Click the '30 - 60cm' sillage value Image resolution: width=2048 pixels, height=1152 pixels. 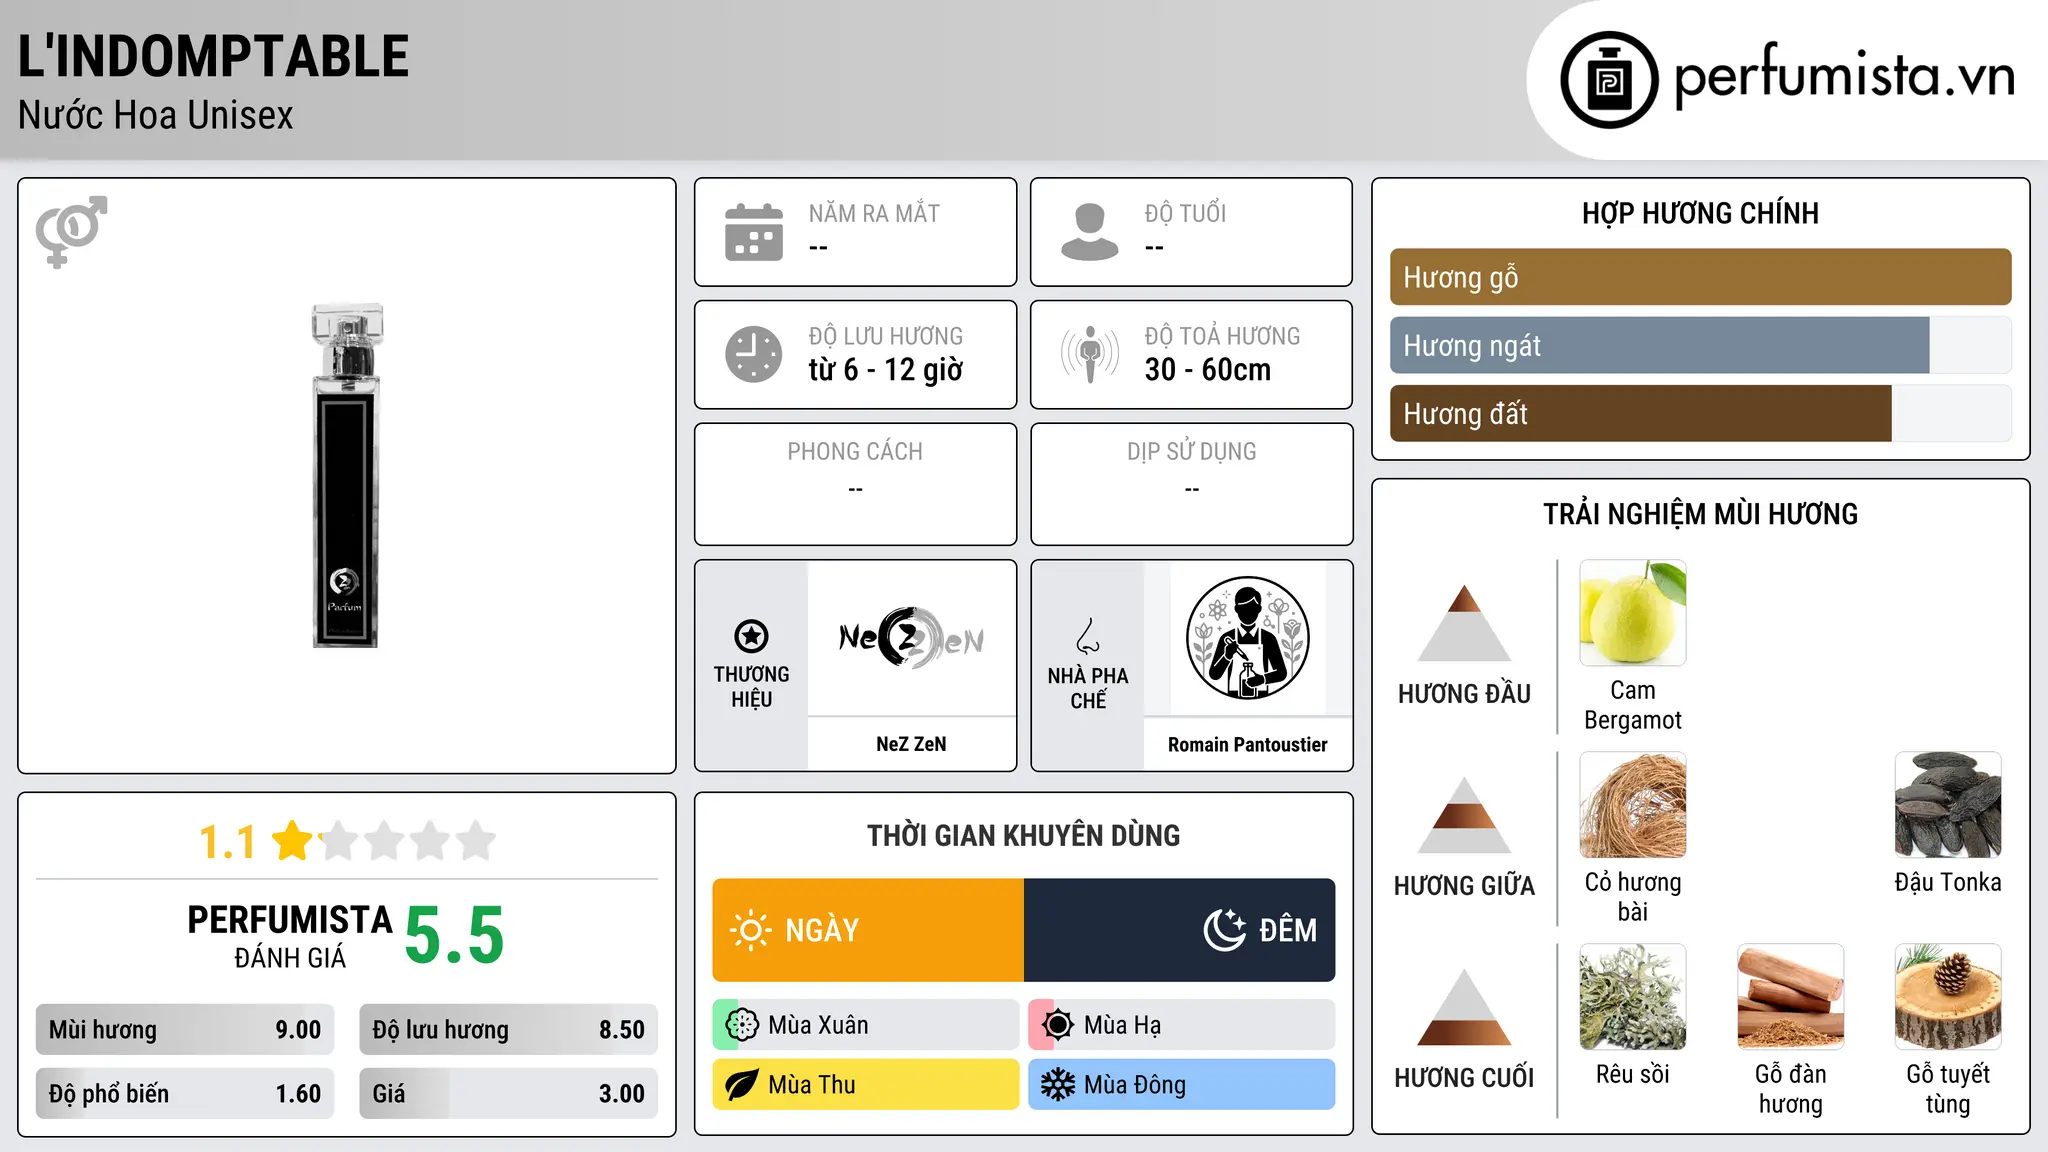[x=1208, y=370]
